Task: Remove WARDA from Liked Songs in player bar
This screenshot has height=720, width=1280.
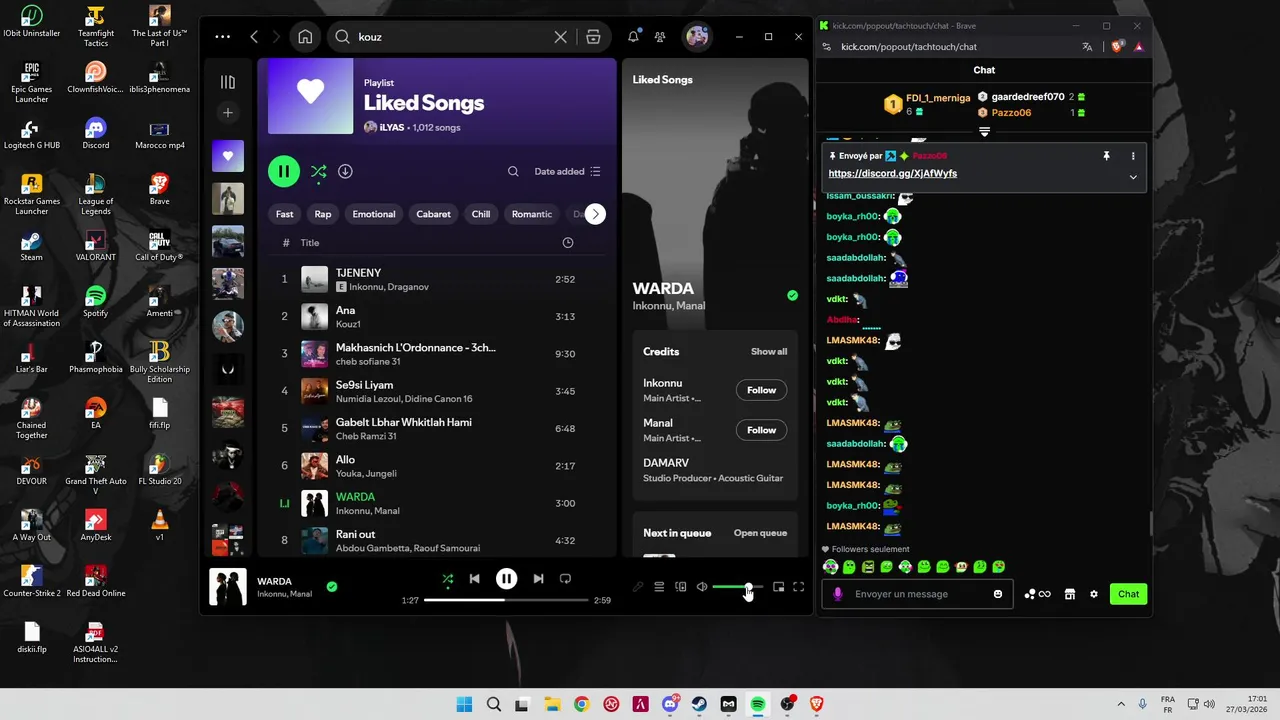Action: [x=332, y=587]
